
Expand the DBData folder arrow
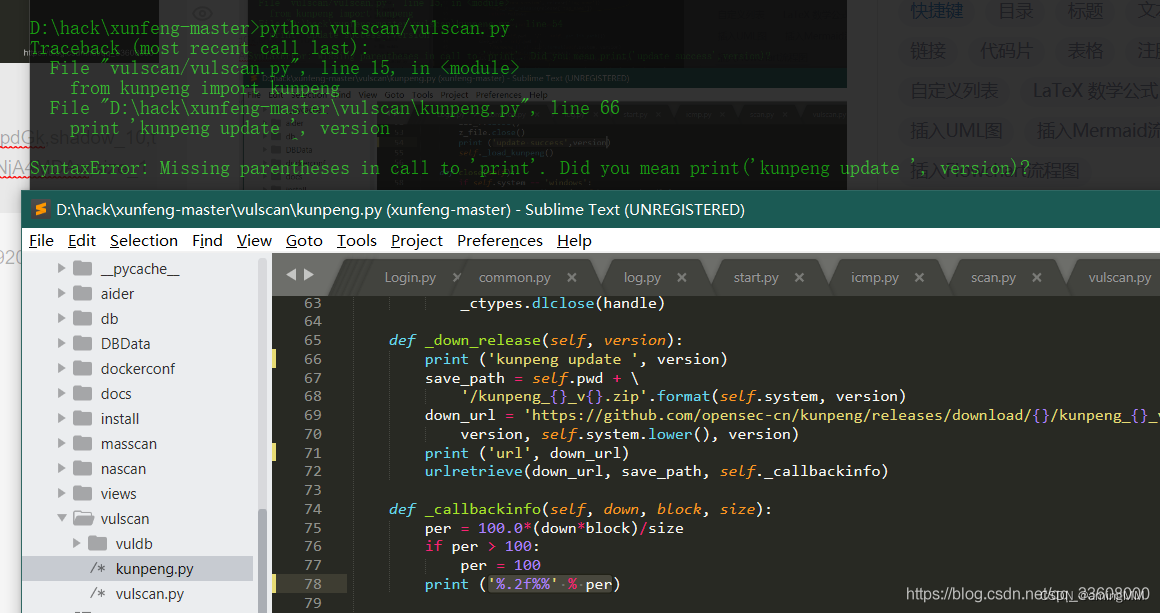pos(61,343)
